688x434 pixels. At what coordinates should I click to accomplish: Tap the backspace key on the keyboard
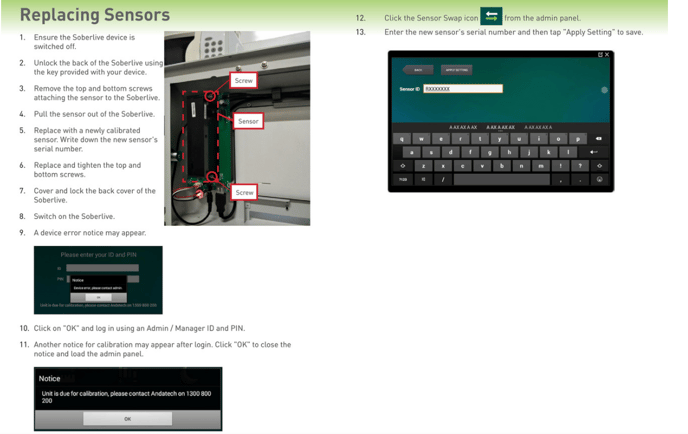[x=598, y=139]
